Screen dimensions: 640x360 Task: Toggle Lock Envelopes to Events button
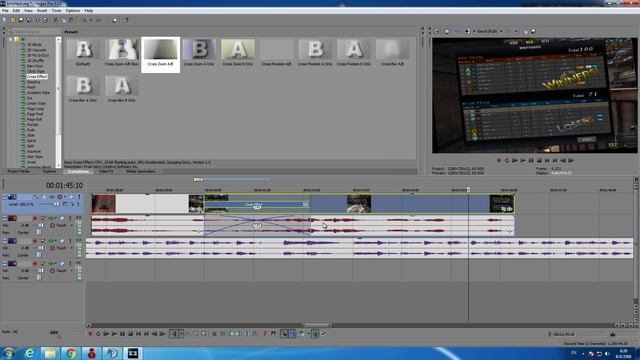(x=315, y=334)
